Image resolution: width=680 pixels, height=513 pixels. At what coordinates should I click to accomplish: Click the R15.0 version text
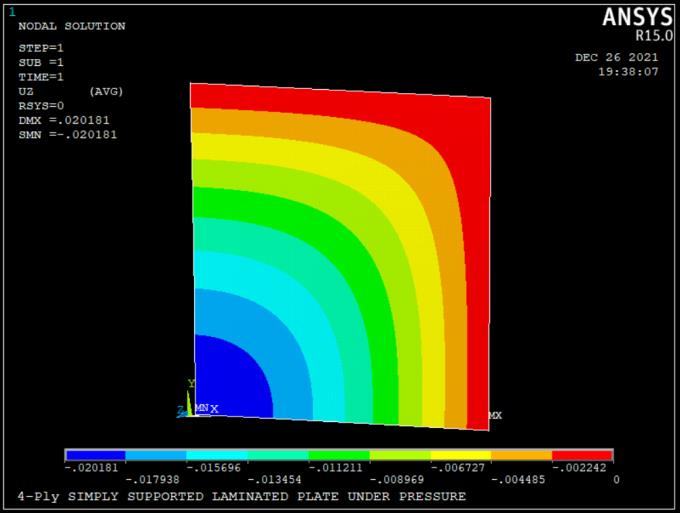(x=654, y=36)
